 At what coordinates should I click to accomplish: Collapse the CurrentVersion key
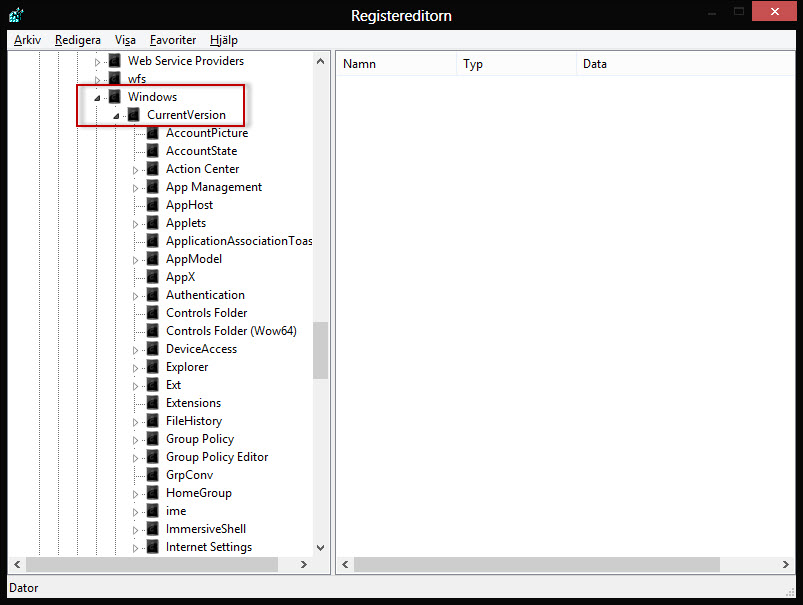tap(116, 116)
